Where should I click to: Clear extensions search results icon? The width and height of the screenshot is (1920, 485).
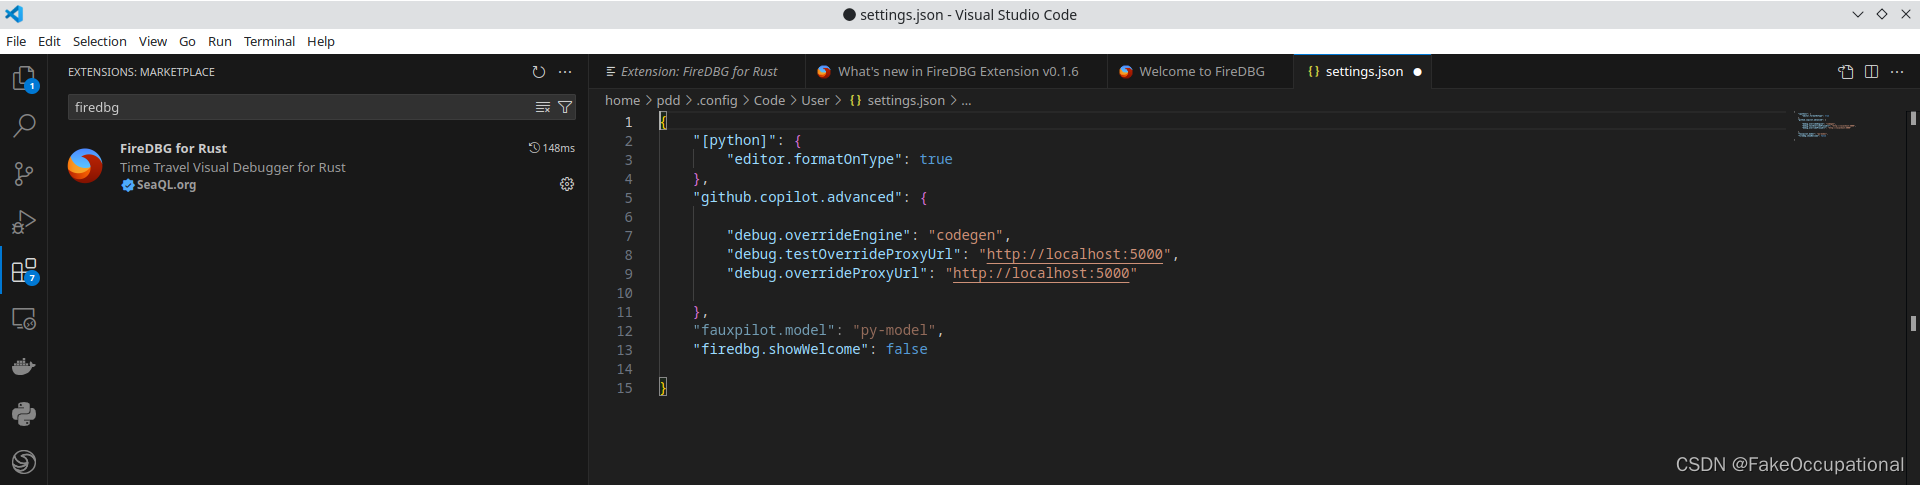tap(543, 107)
